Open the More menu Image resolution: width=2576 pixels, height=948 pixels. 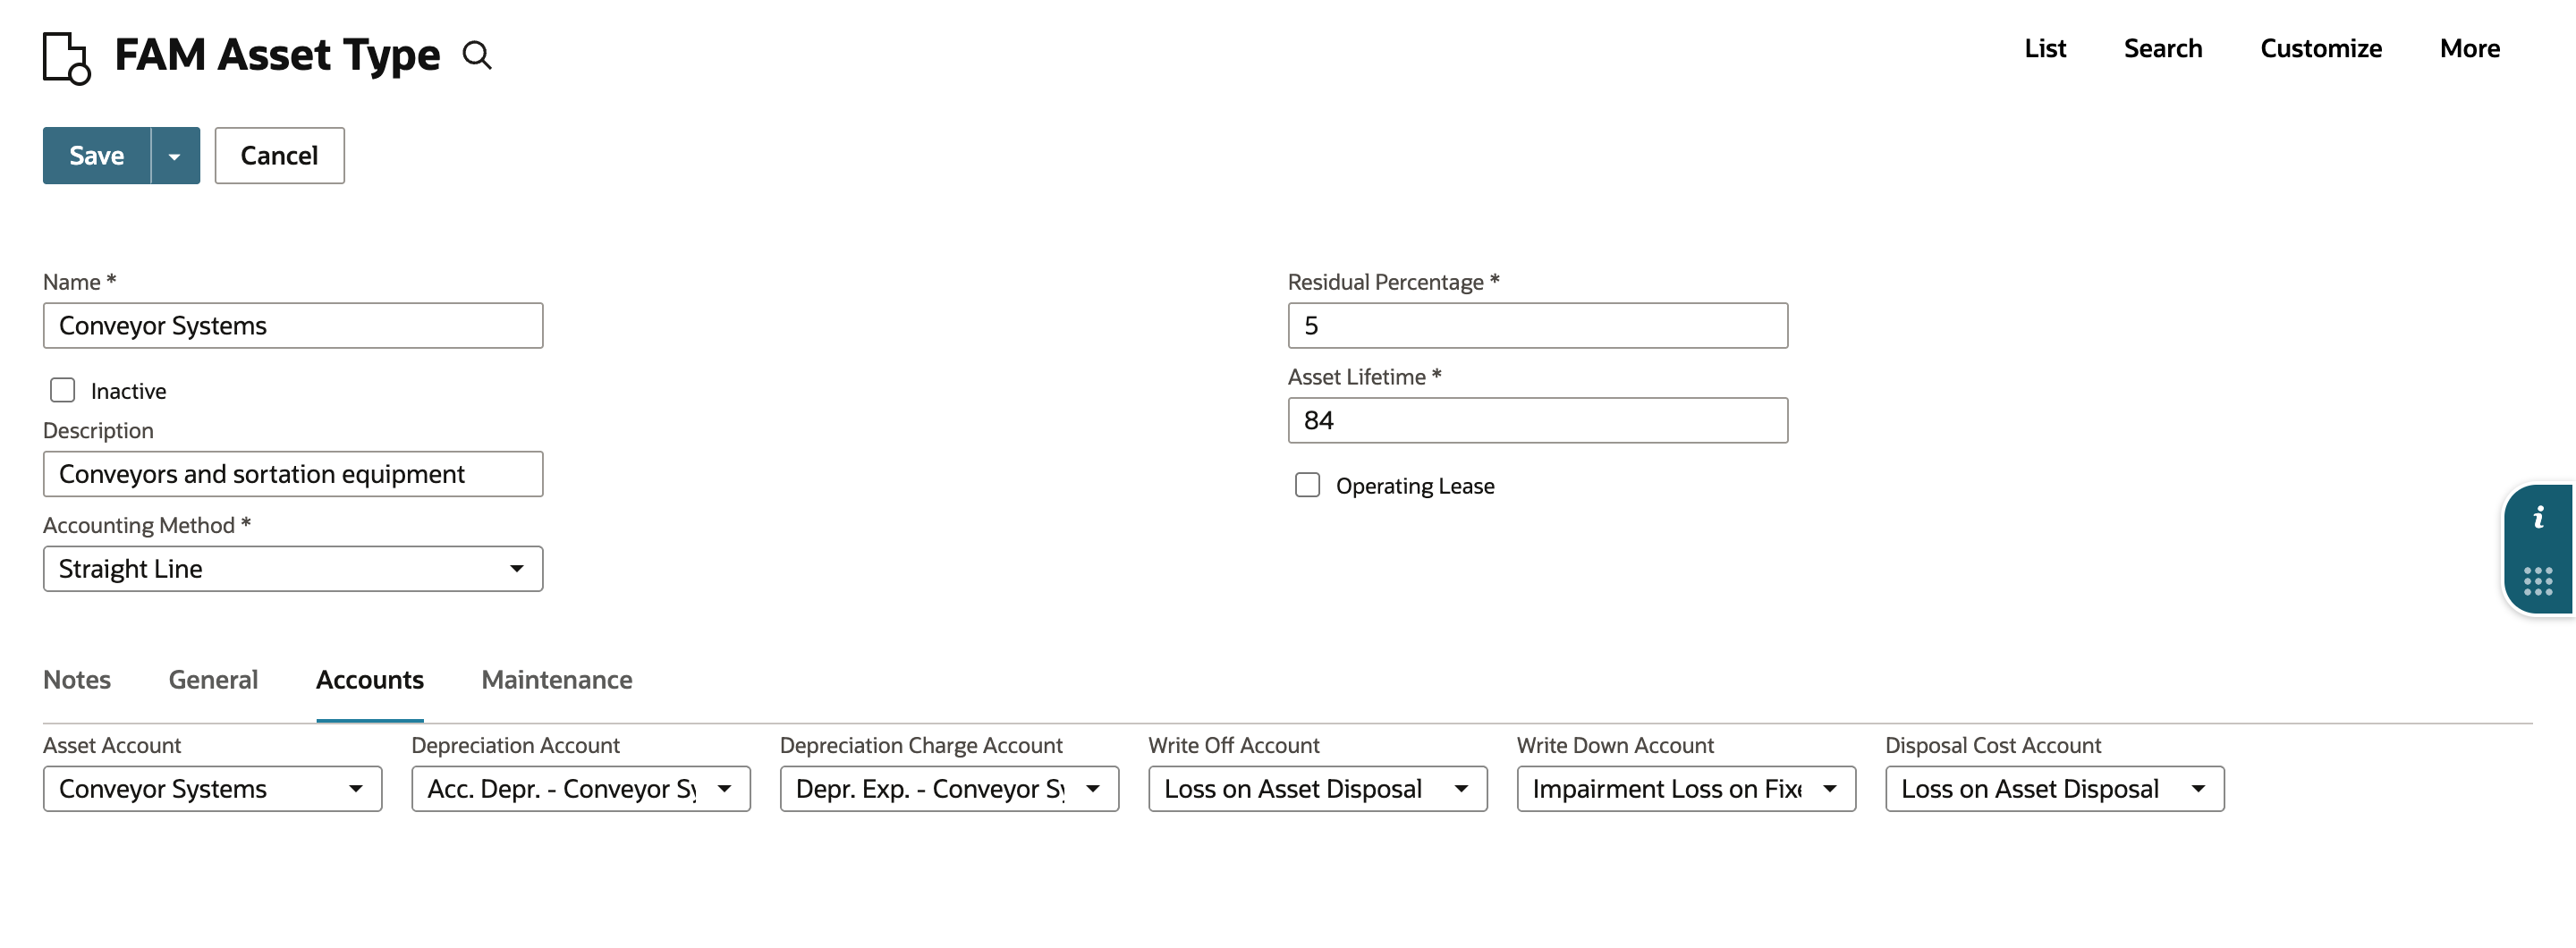point(2470,48)
